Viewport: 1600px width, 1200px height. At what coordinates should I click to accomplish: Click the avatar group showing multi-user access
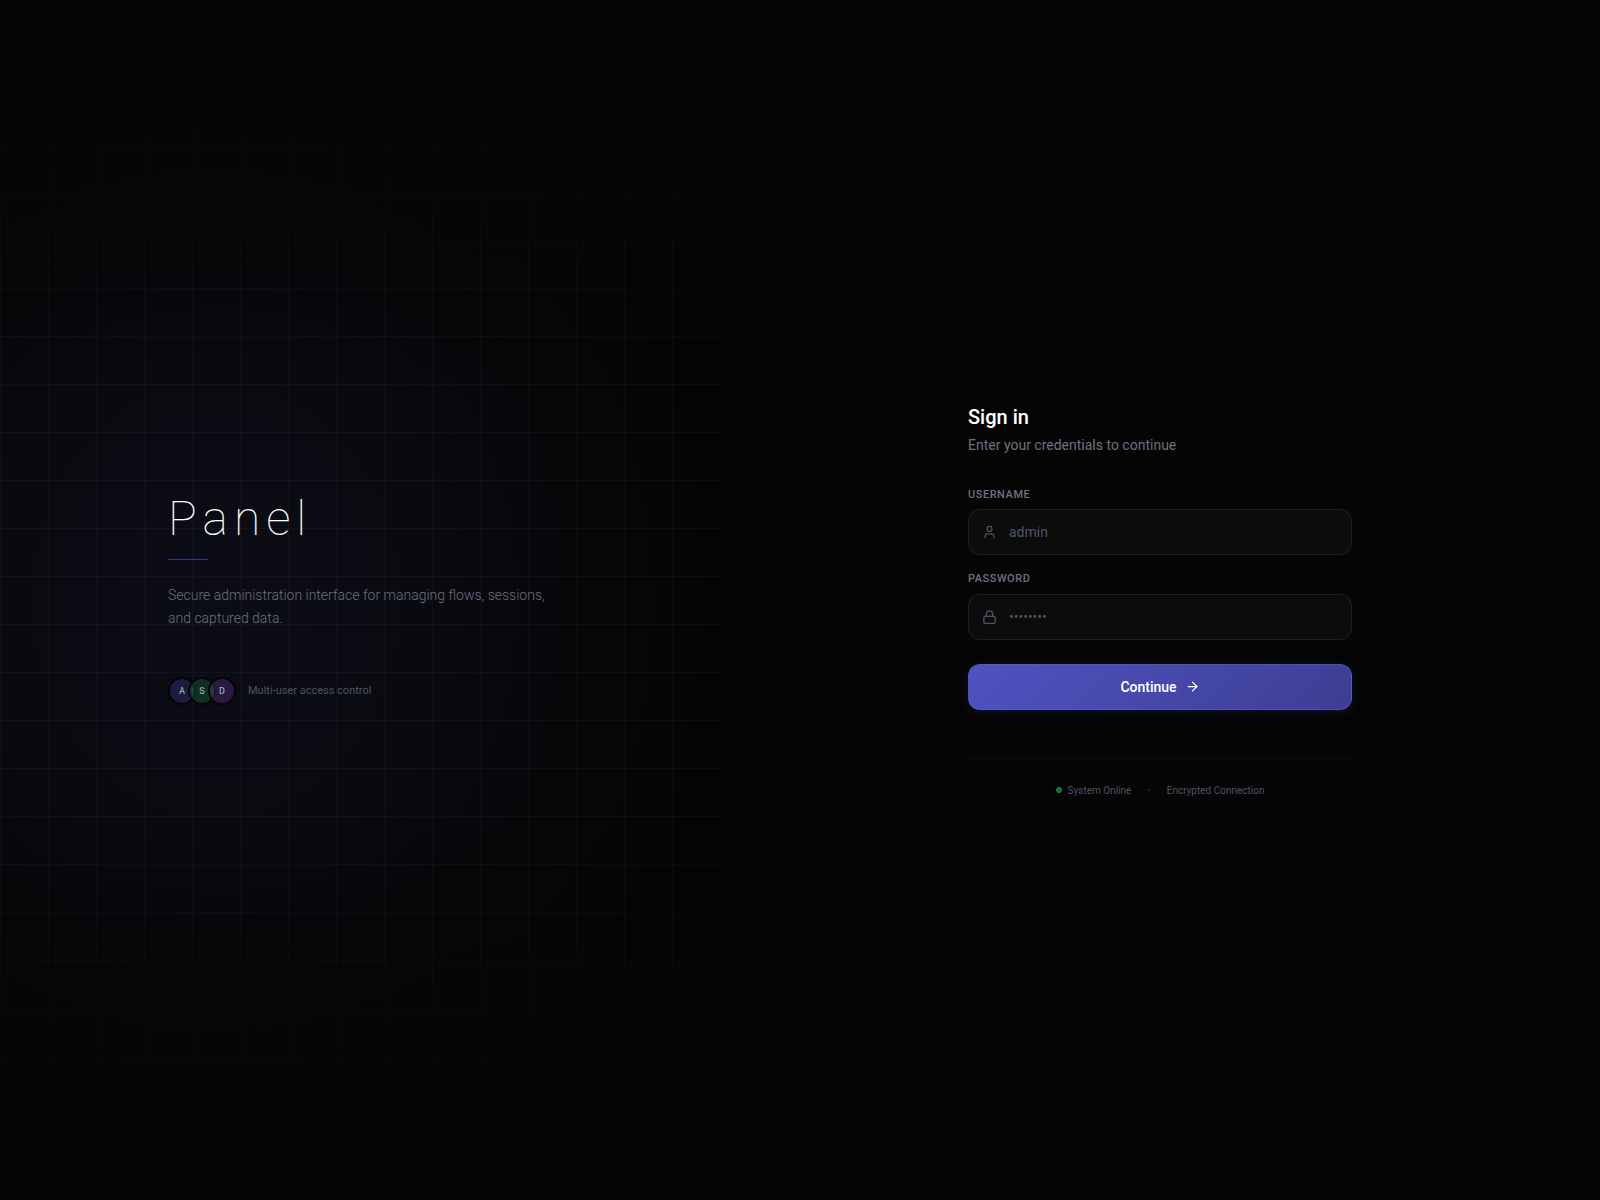coord(201,690)
